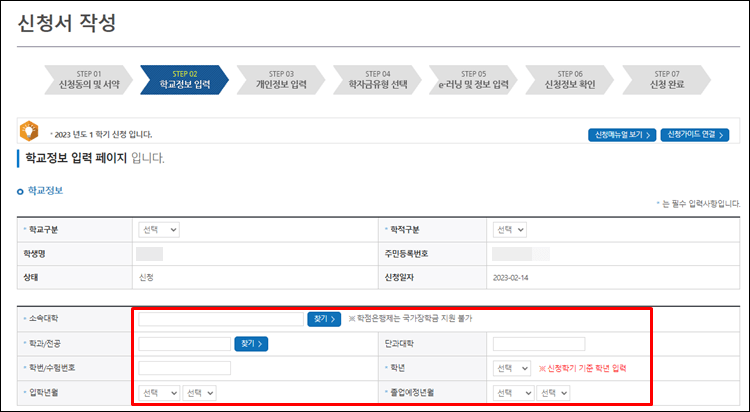Select 입학년월 month dropdown
750x412 pixels.
[x=199, y=393]
